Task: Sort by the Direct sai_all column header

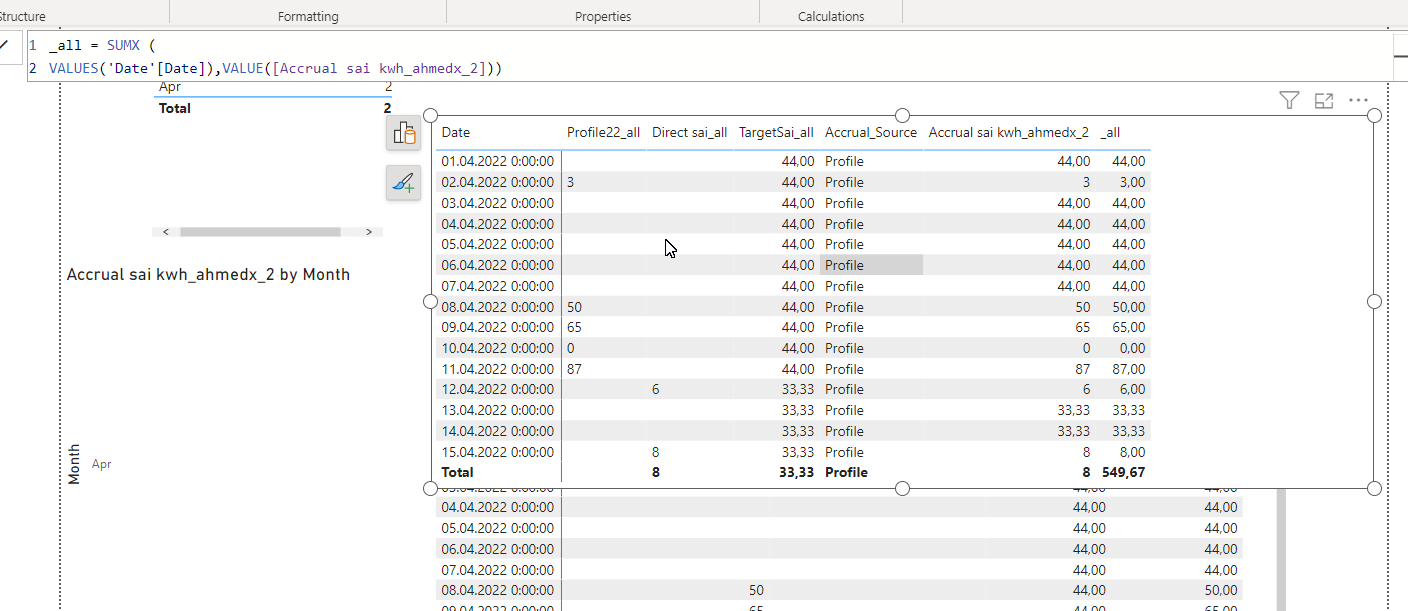Action: [690, 132]
